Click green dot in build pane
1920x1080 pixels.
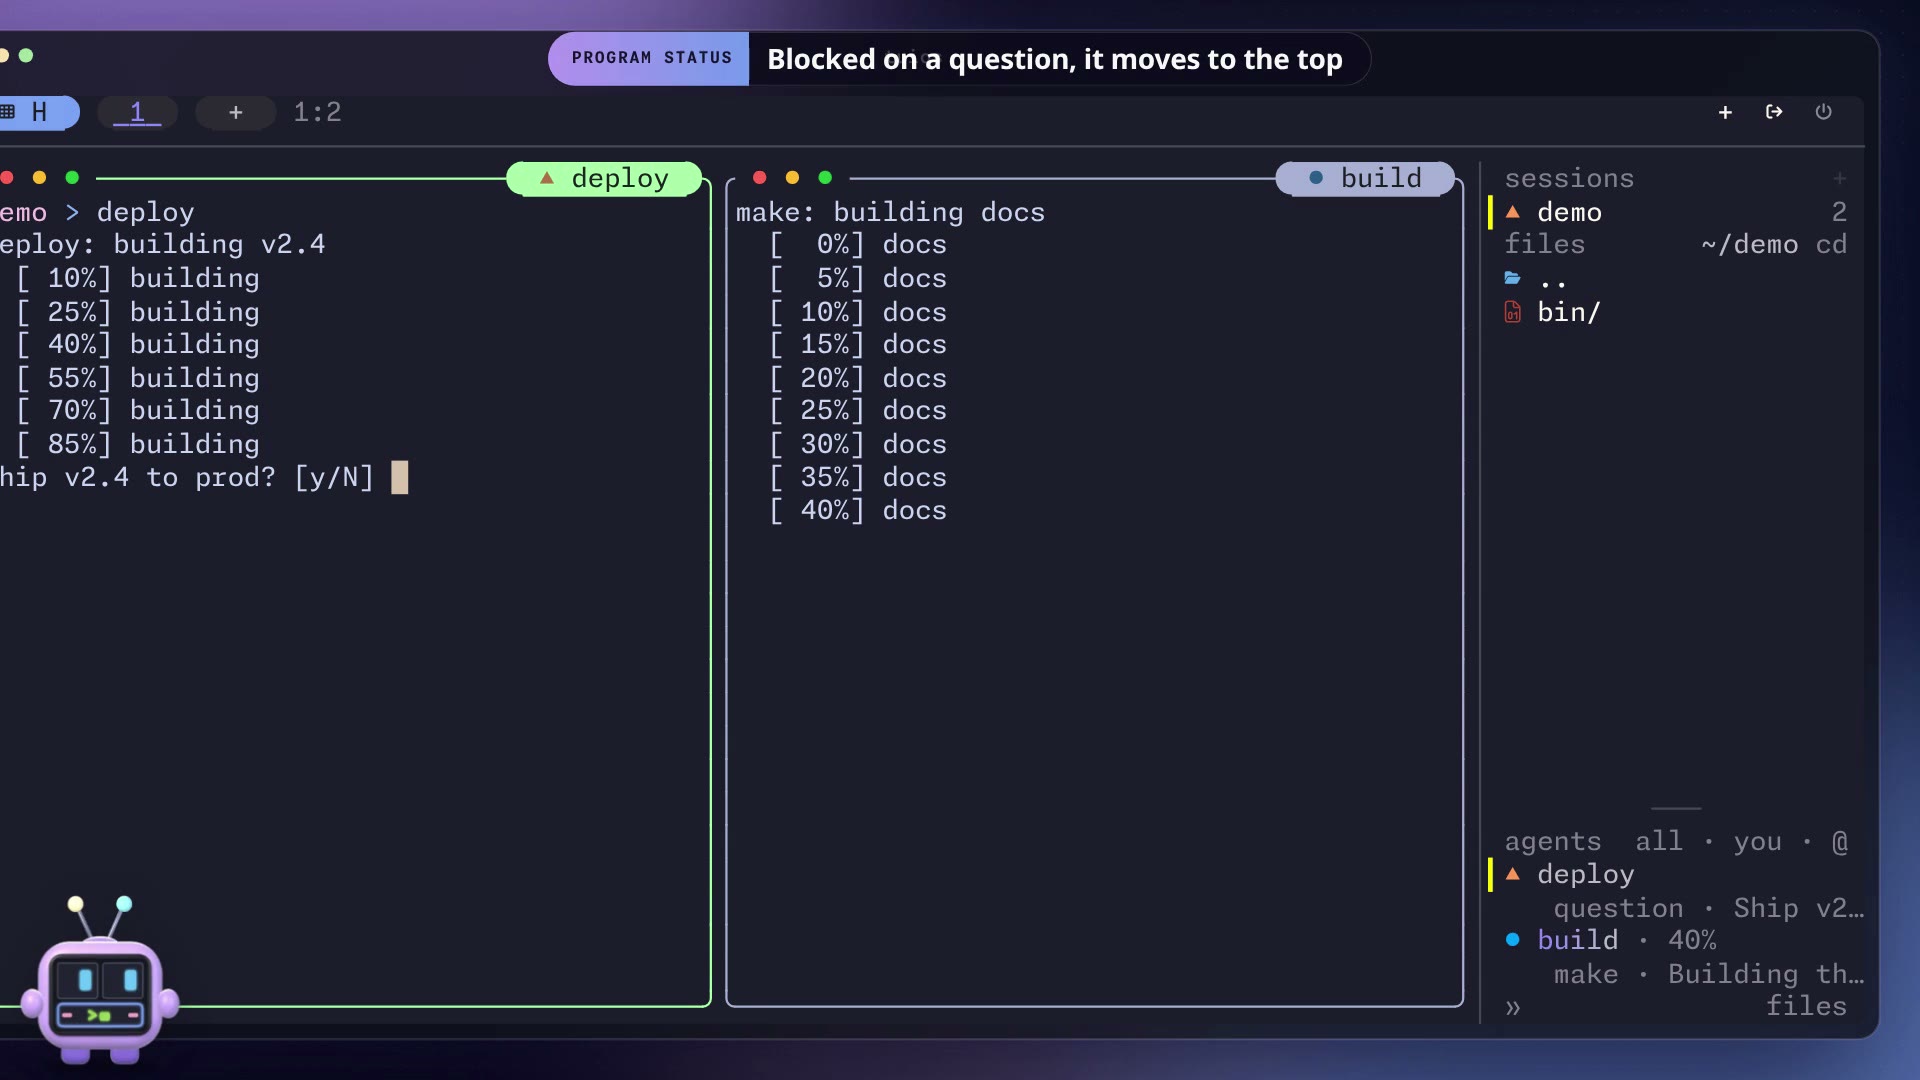click(x=825, y=178)
